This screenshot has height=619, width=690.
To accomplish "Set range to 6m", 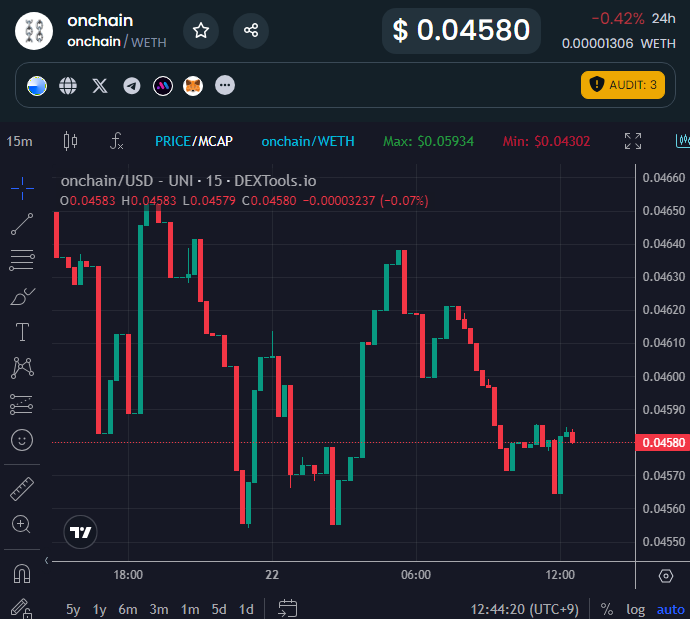I will pos(128,609).
